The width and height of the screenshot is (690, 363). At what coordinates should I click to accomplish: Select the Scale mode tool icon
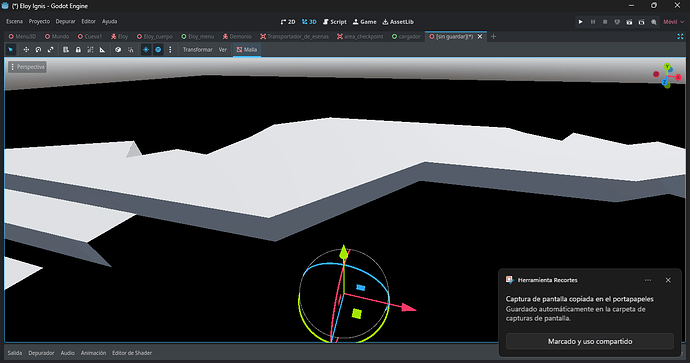click(x=51, y=50)
